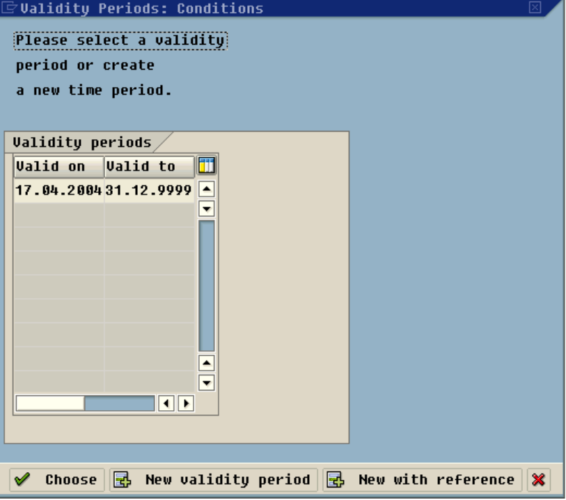Step the table up with top arrow

tap(206, 189)
